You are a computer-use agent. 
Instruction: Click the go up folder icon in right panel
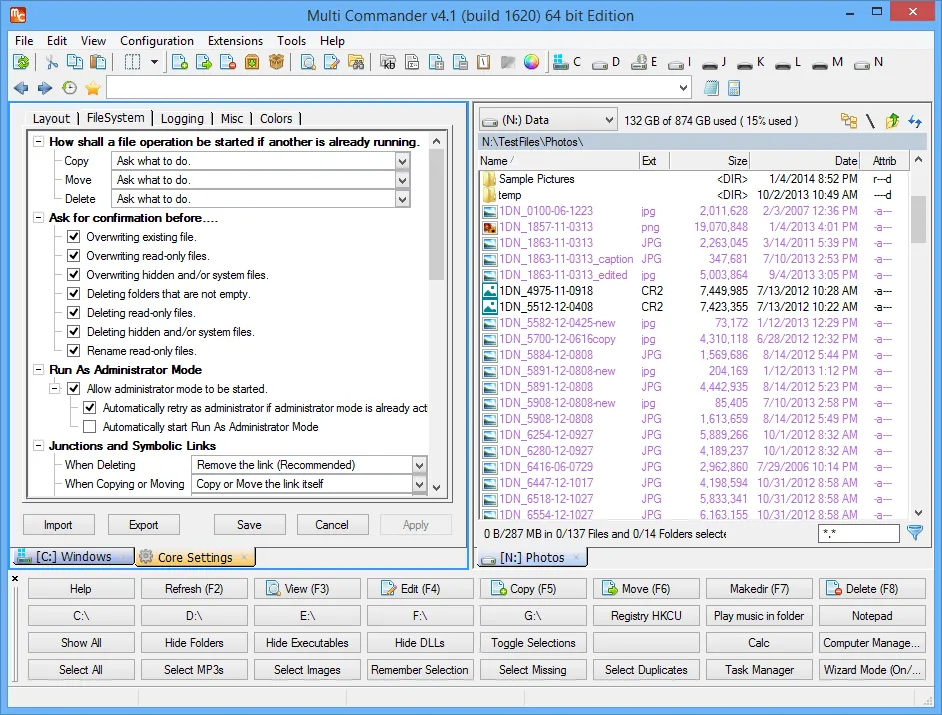[x=892, y=121]
